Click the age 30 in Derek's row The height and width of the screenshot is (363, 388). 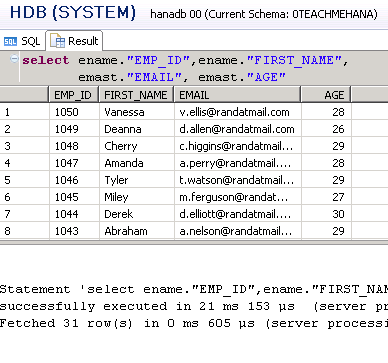(338, 214)
